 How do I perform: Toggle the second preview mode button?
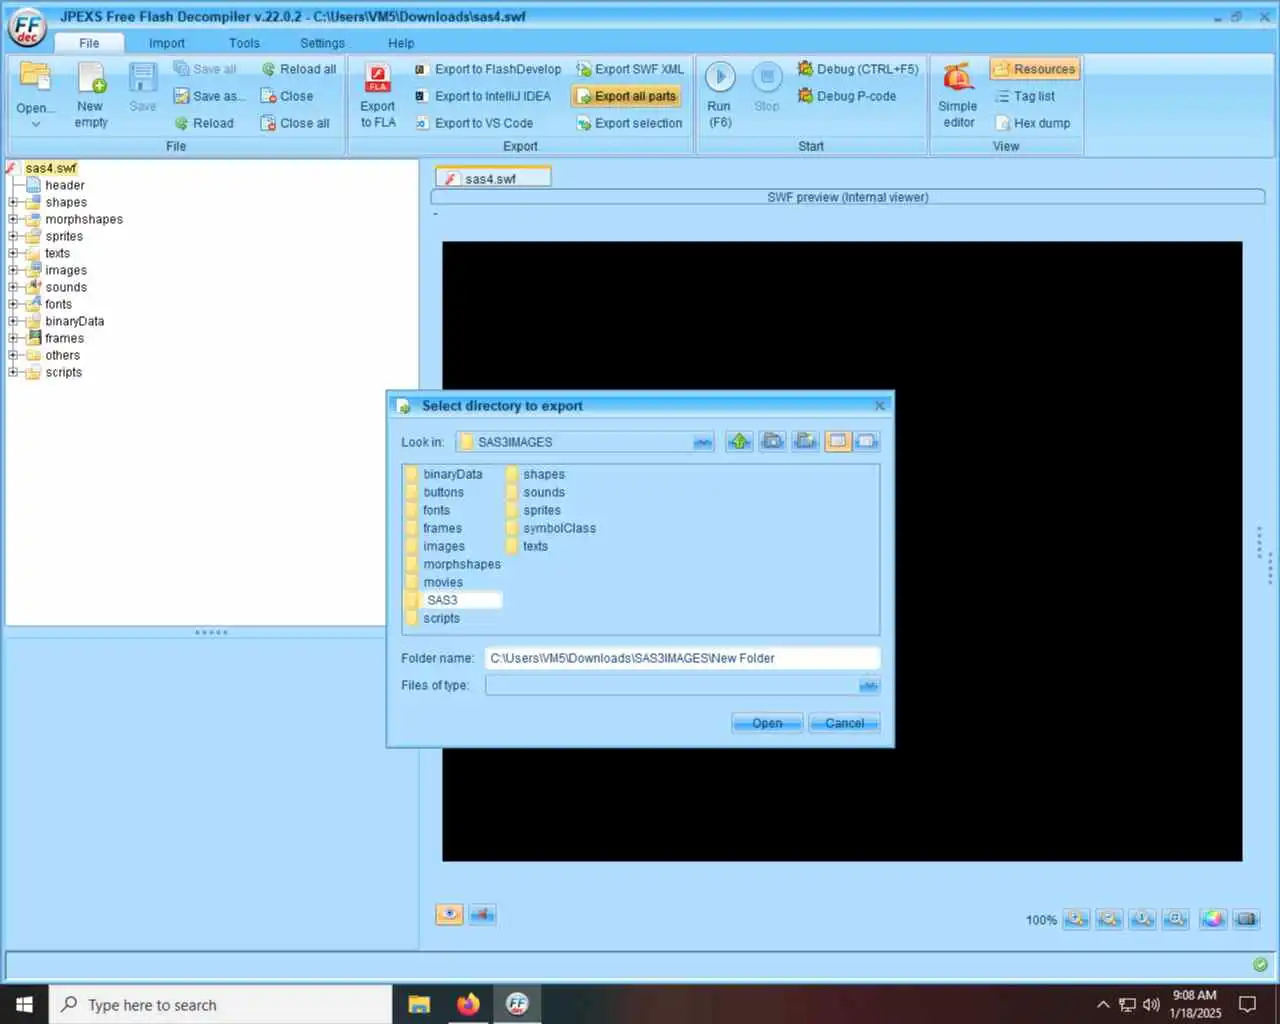click(x=483, y=914)
